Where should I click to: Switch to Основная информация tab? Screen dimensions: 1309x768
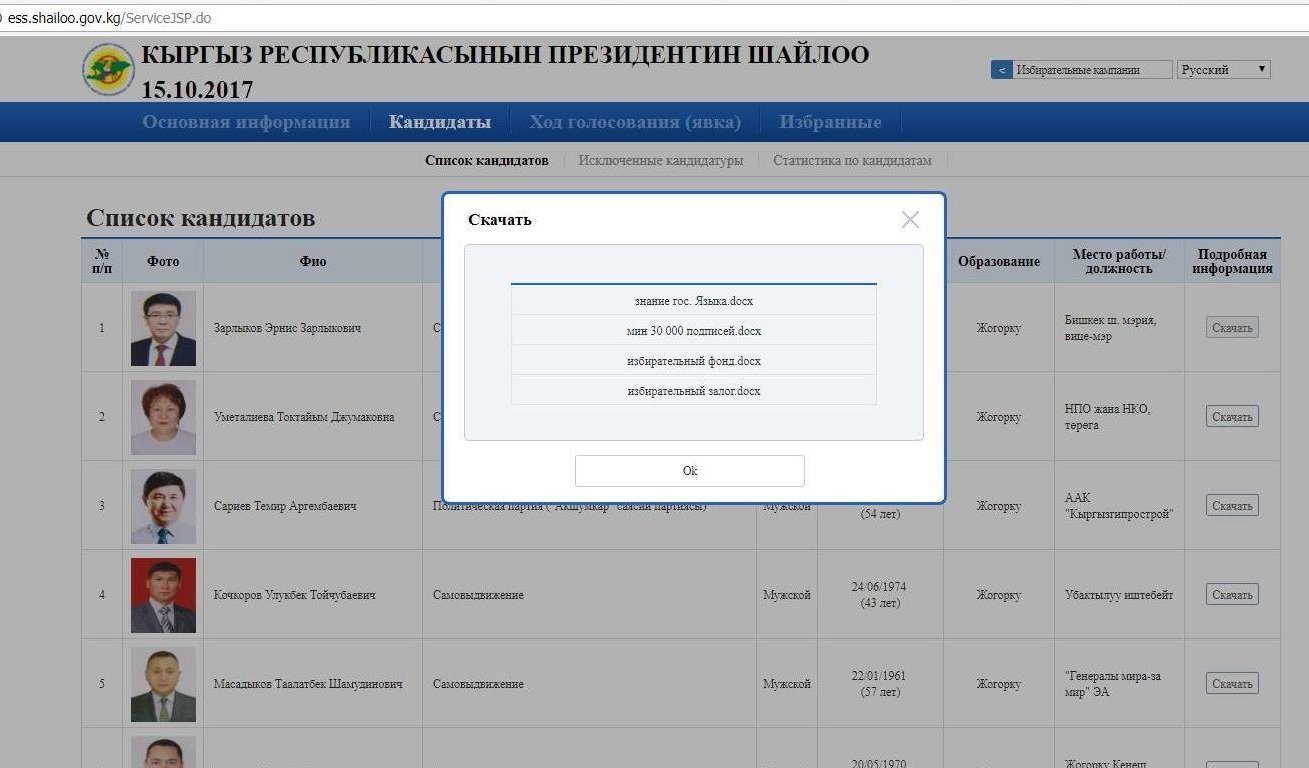click(x=246, y=122)
